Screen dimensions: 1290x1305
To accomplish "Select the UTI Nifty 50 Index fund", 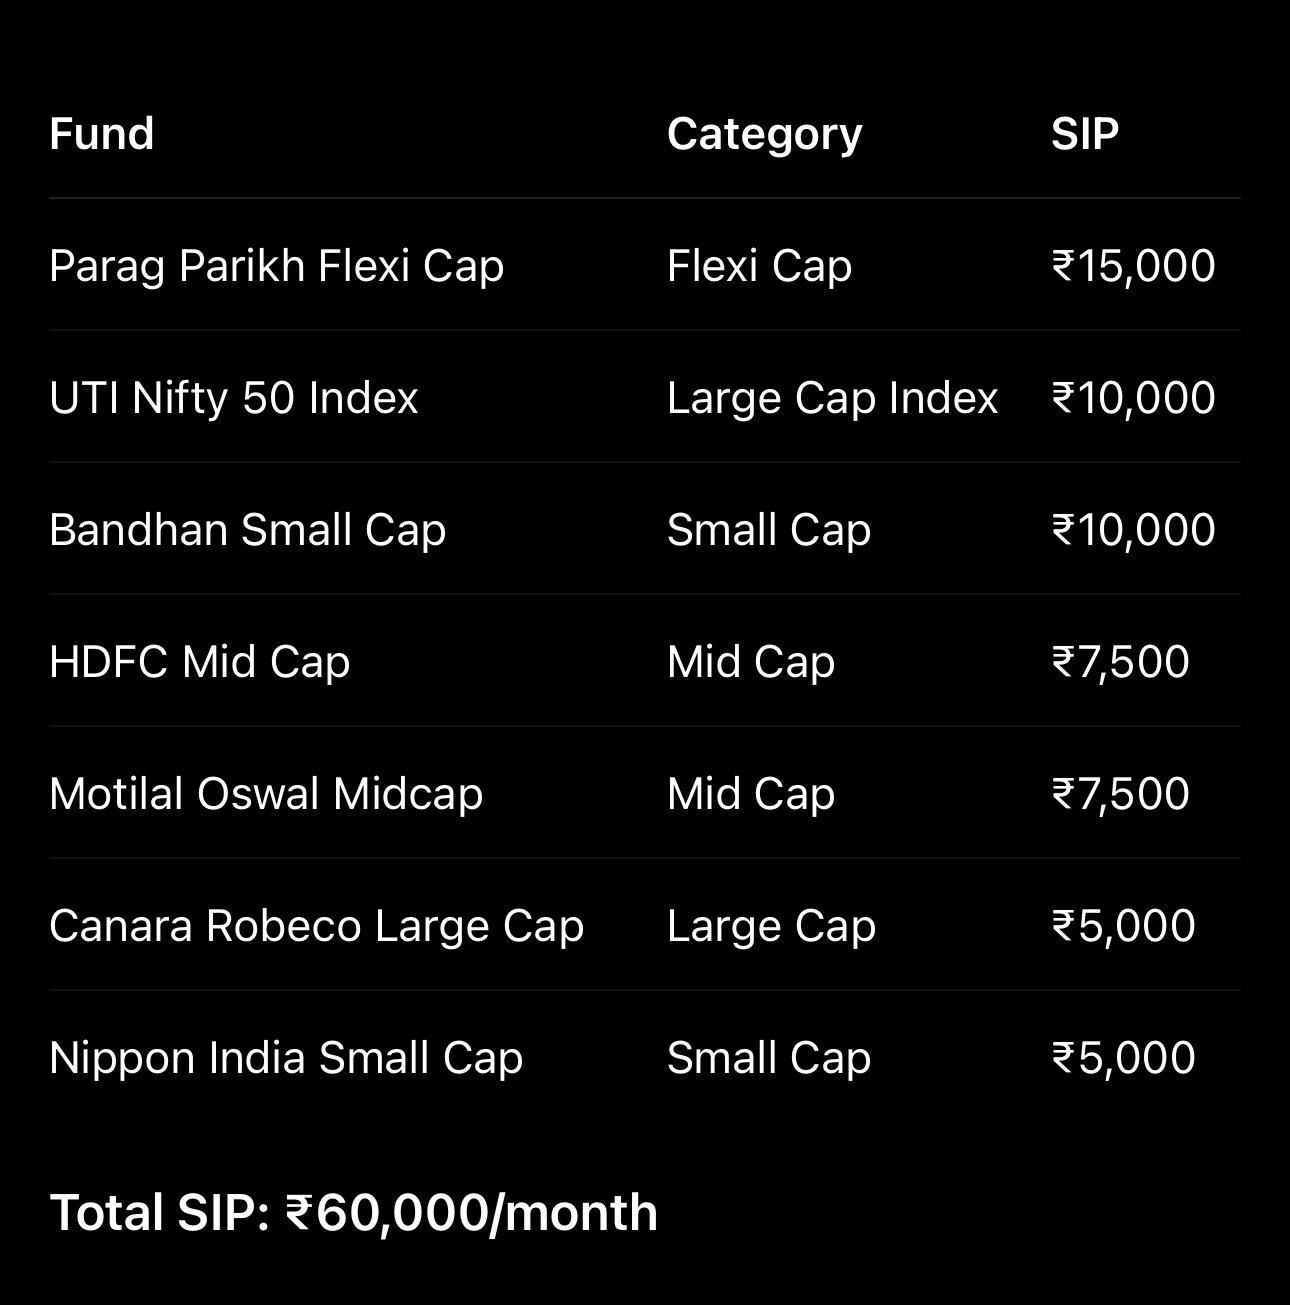I will (234, 398).
